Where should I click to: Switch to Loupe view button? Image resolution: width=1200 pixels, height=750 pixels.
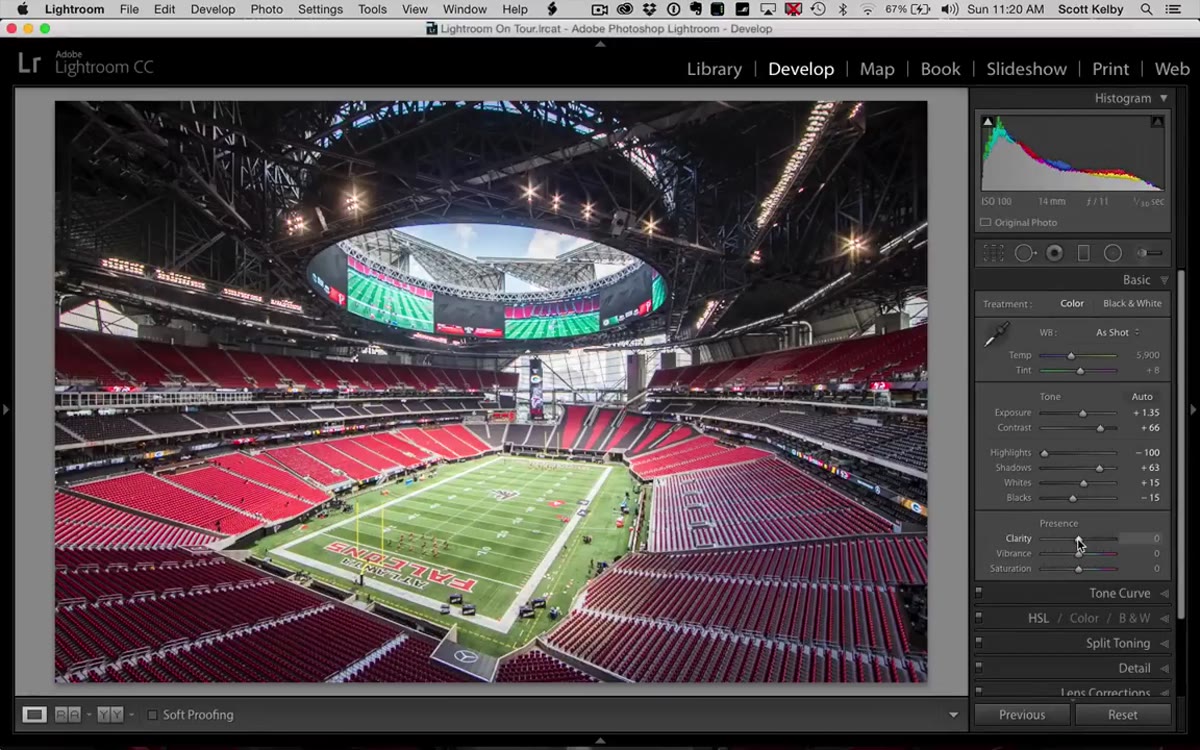pos(35,715)
